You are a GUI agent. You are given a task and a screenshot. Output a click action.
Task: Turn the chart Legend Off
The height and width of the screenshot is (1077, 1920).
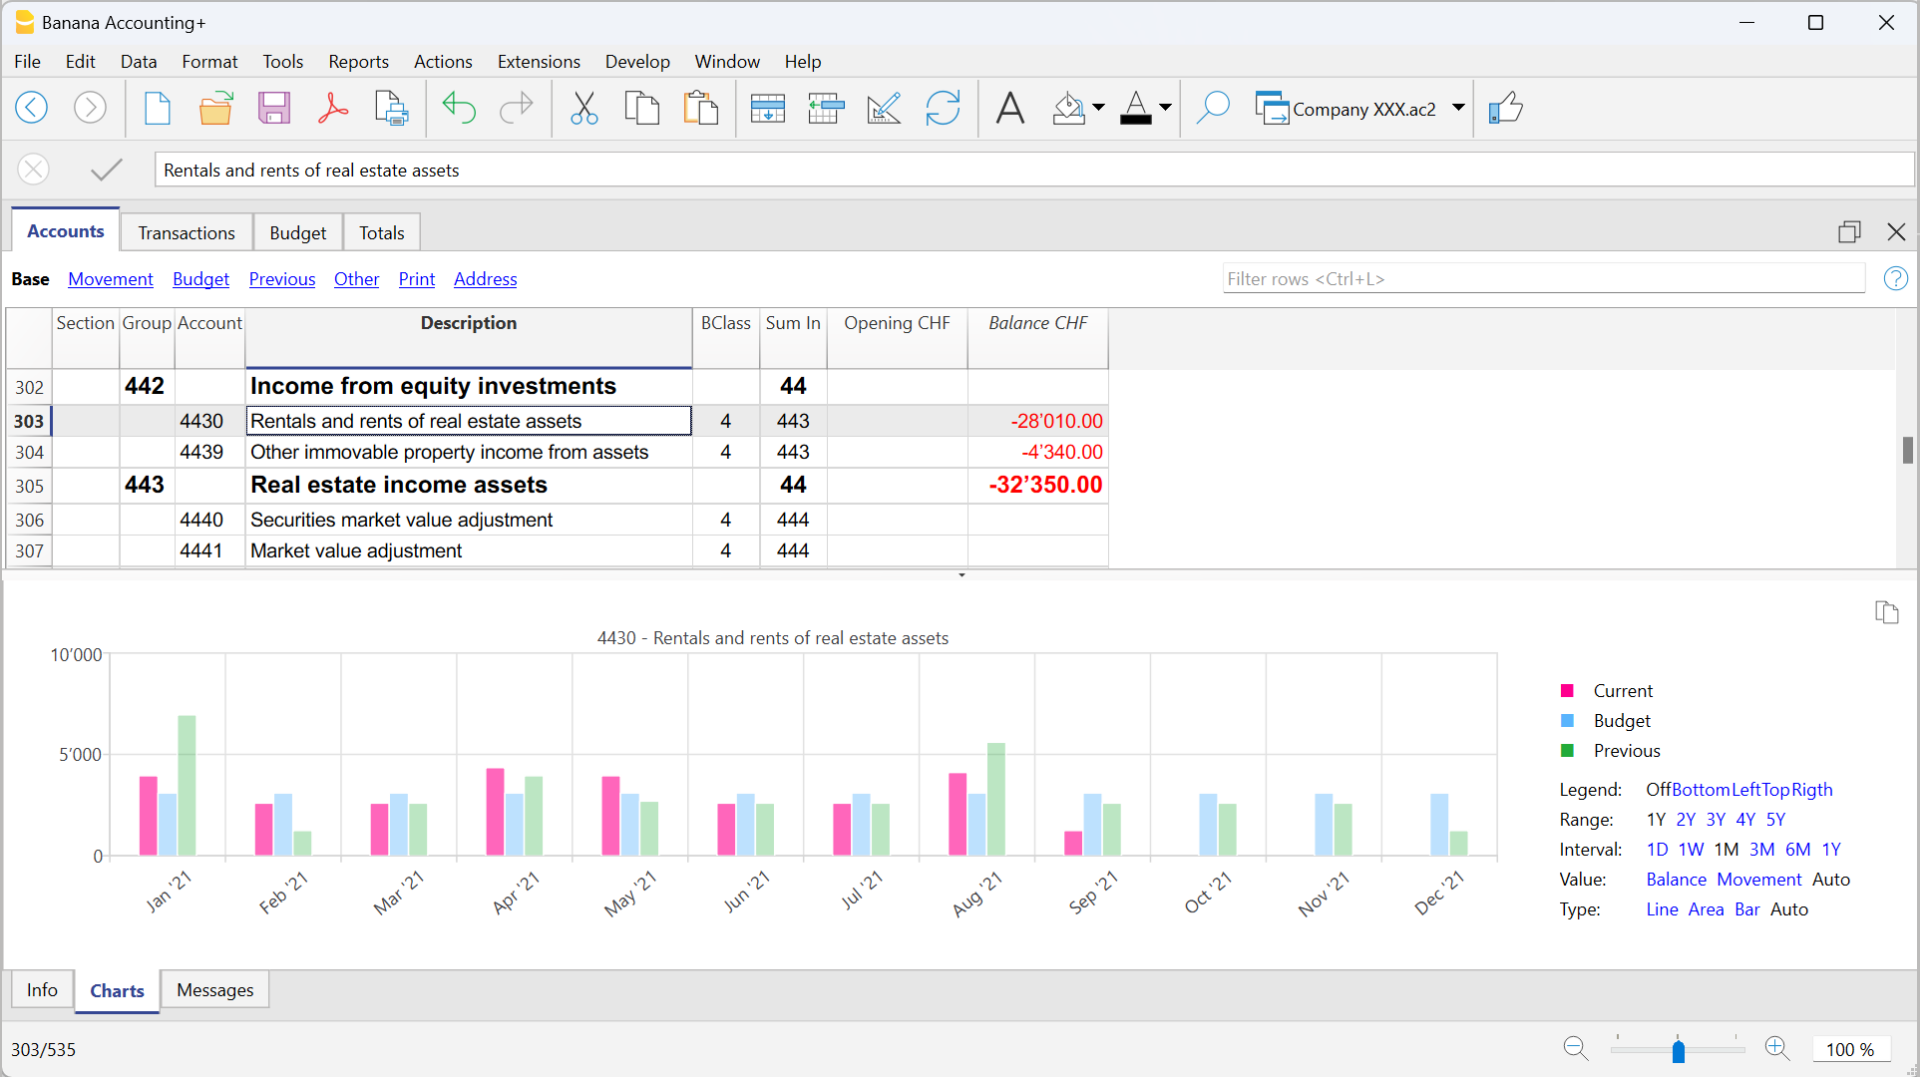pos(1657,789)
